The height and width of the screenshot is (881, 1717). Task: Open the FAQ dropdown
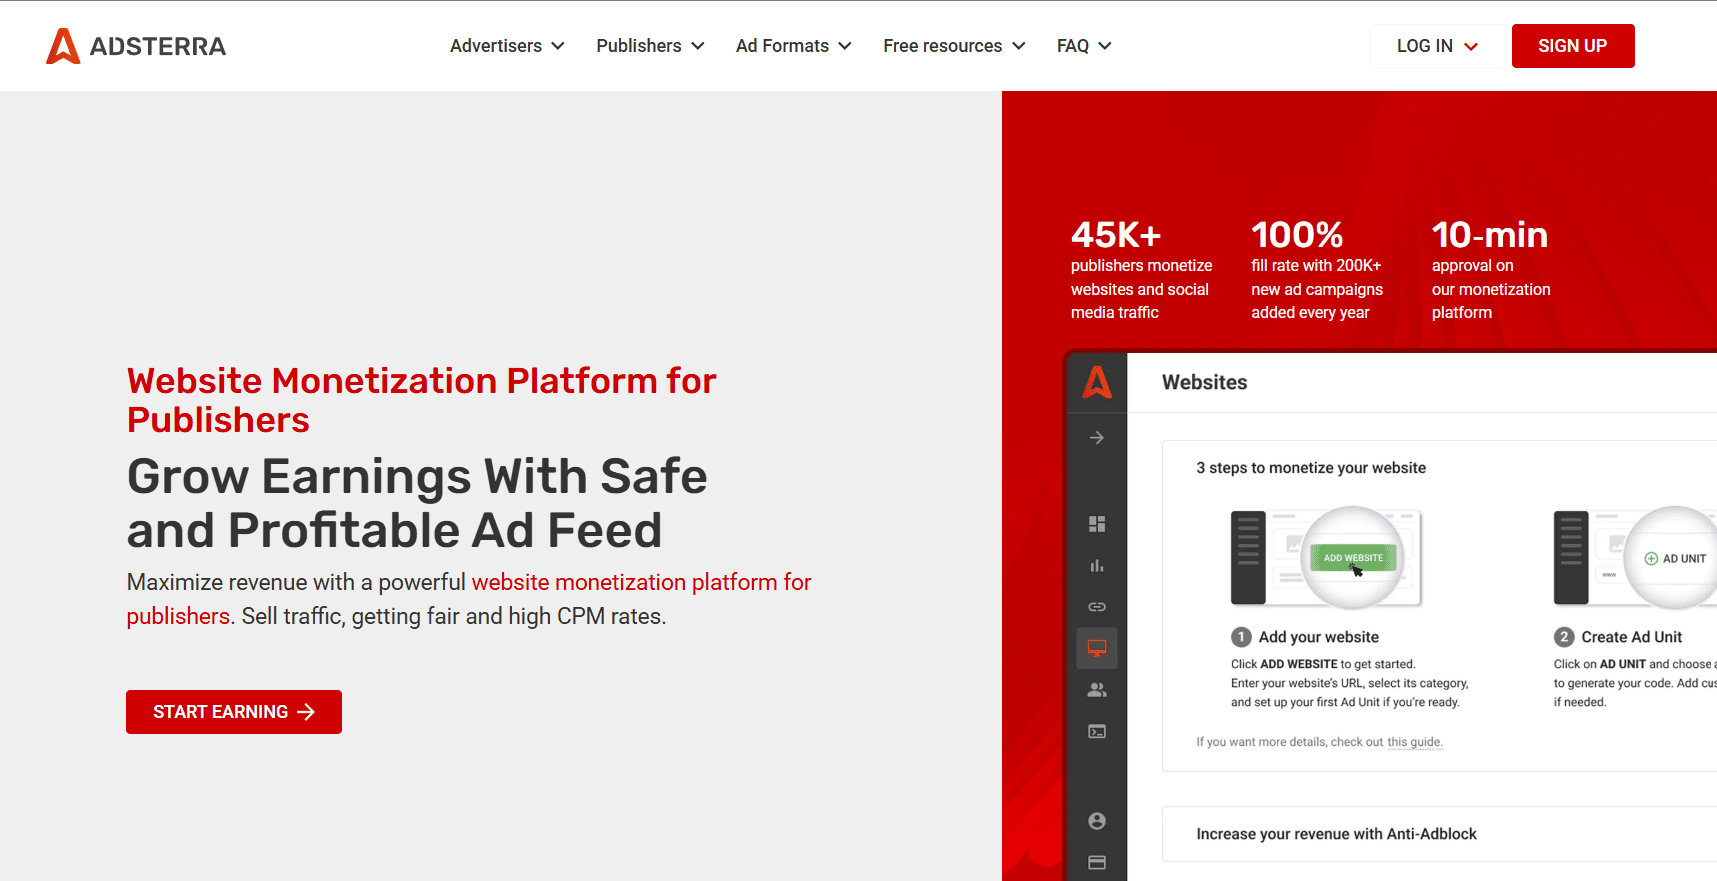1084,46
